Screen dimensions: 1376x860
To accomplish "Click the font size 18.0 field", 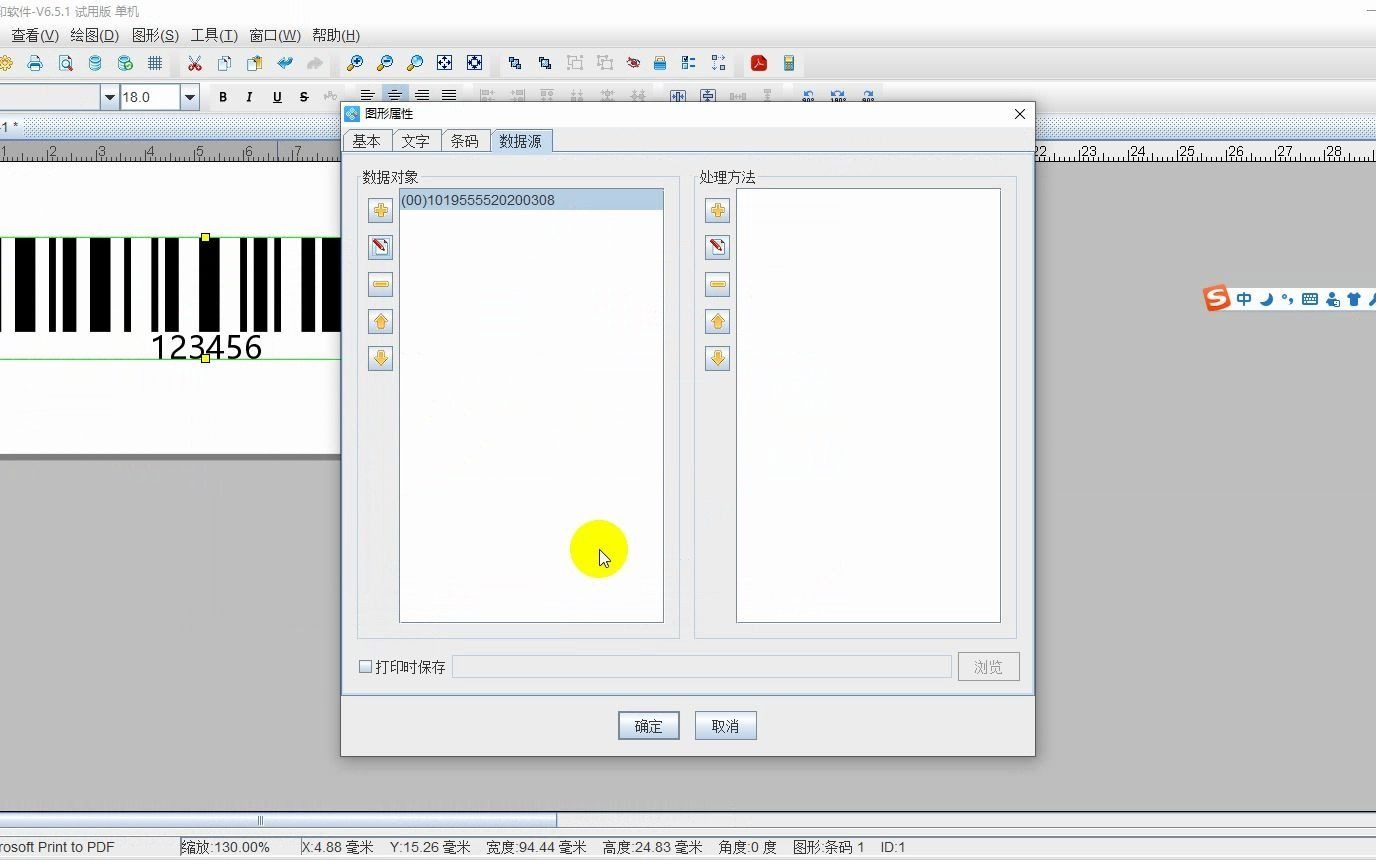I will (x=150, y=97).
